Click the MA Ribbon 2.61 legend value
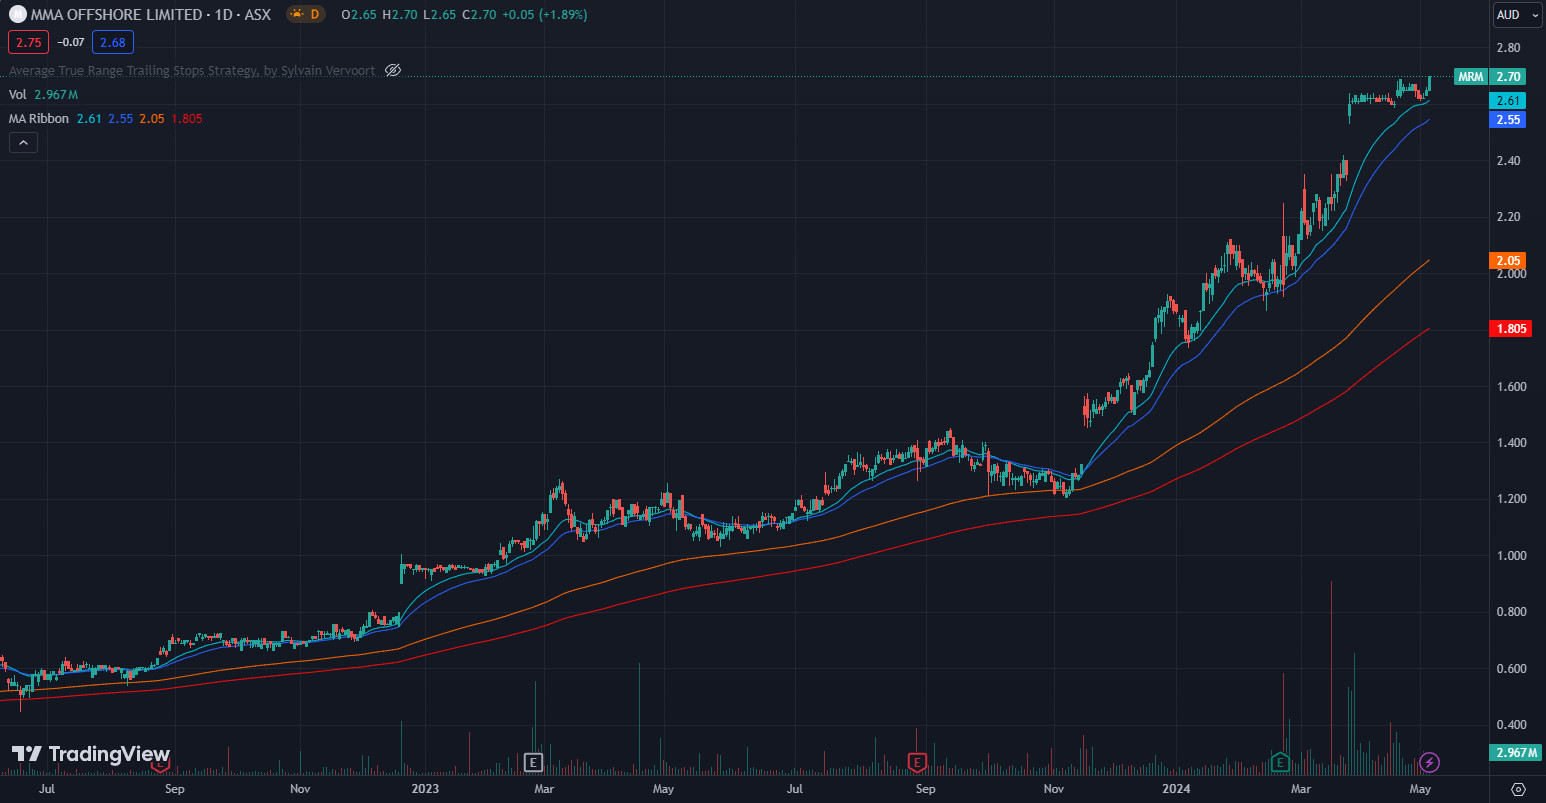Viewport: 1546px width, 803px height. [x=89, y=118]
